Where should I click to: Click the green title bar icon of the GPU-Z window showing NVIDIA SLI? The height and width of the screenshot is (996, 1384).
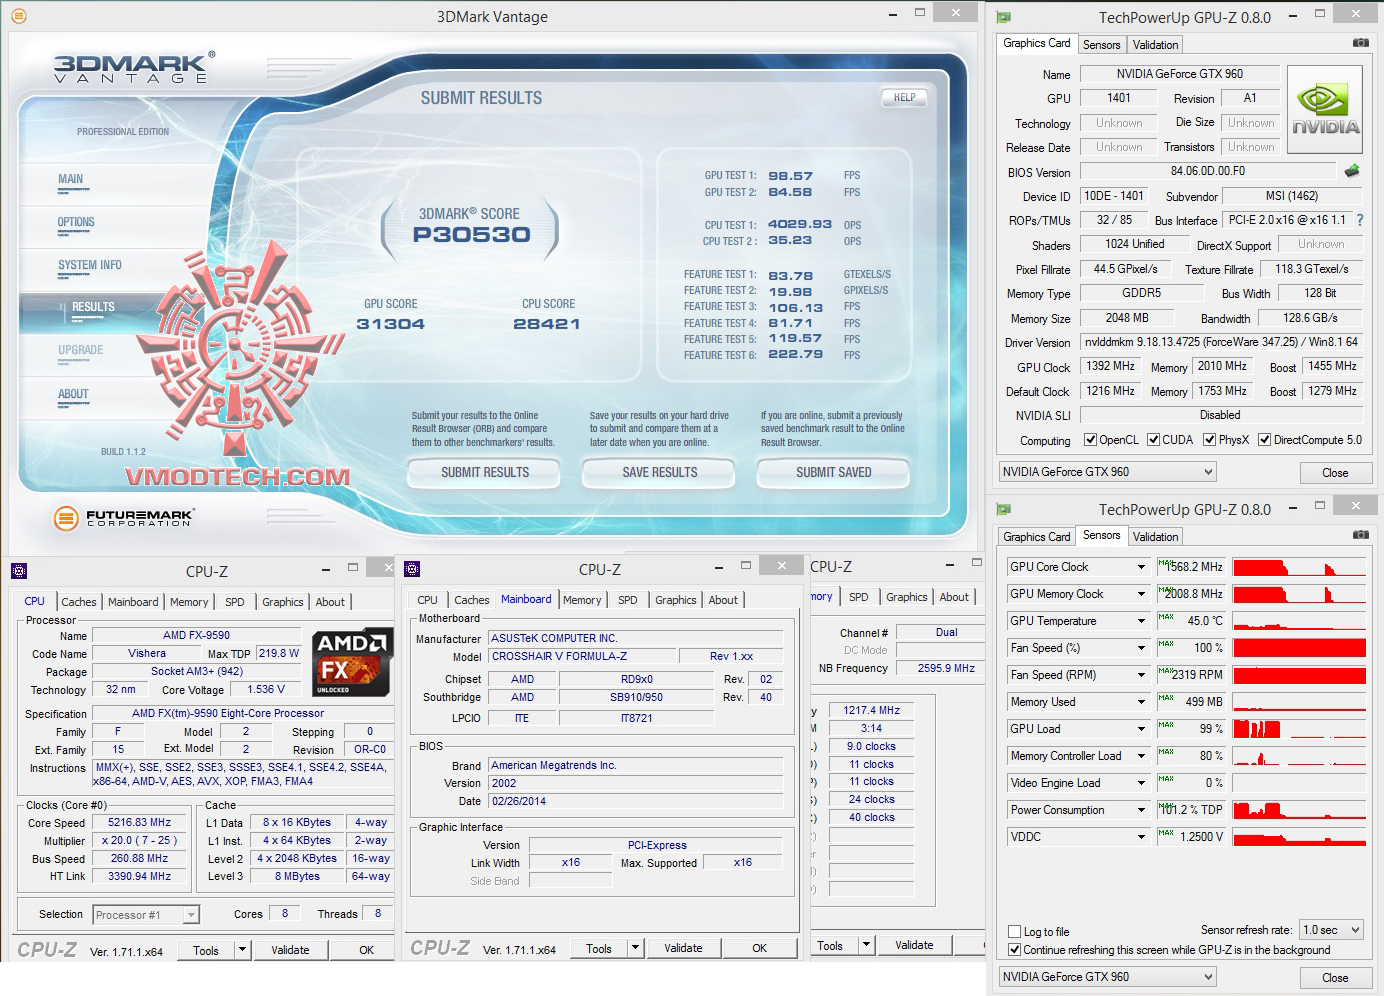(1004, 17)
